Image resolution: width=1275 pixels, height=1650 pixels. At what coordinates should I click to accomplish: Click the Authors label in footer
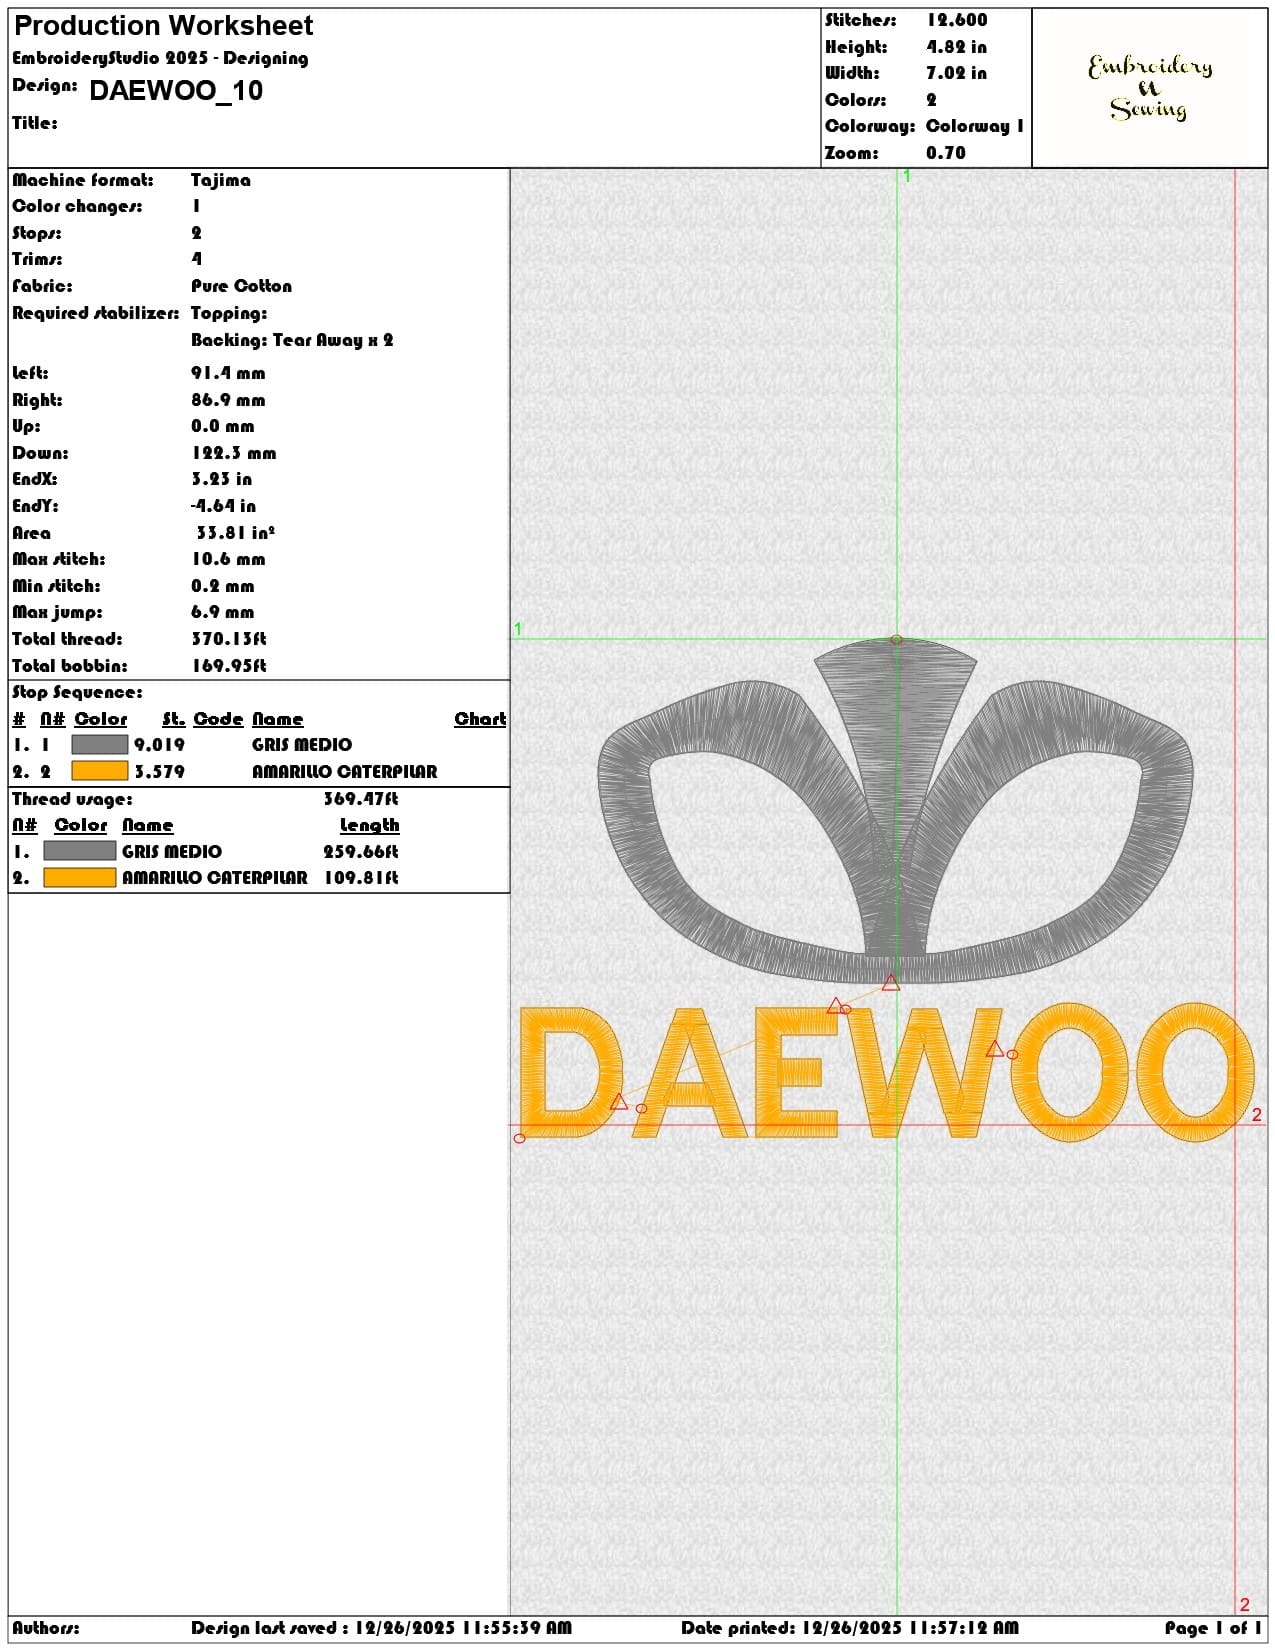pos(46,1628)
